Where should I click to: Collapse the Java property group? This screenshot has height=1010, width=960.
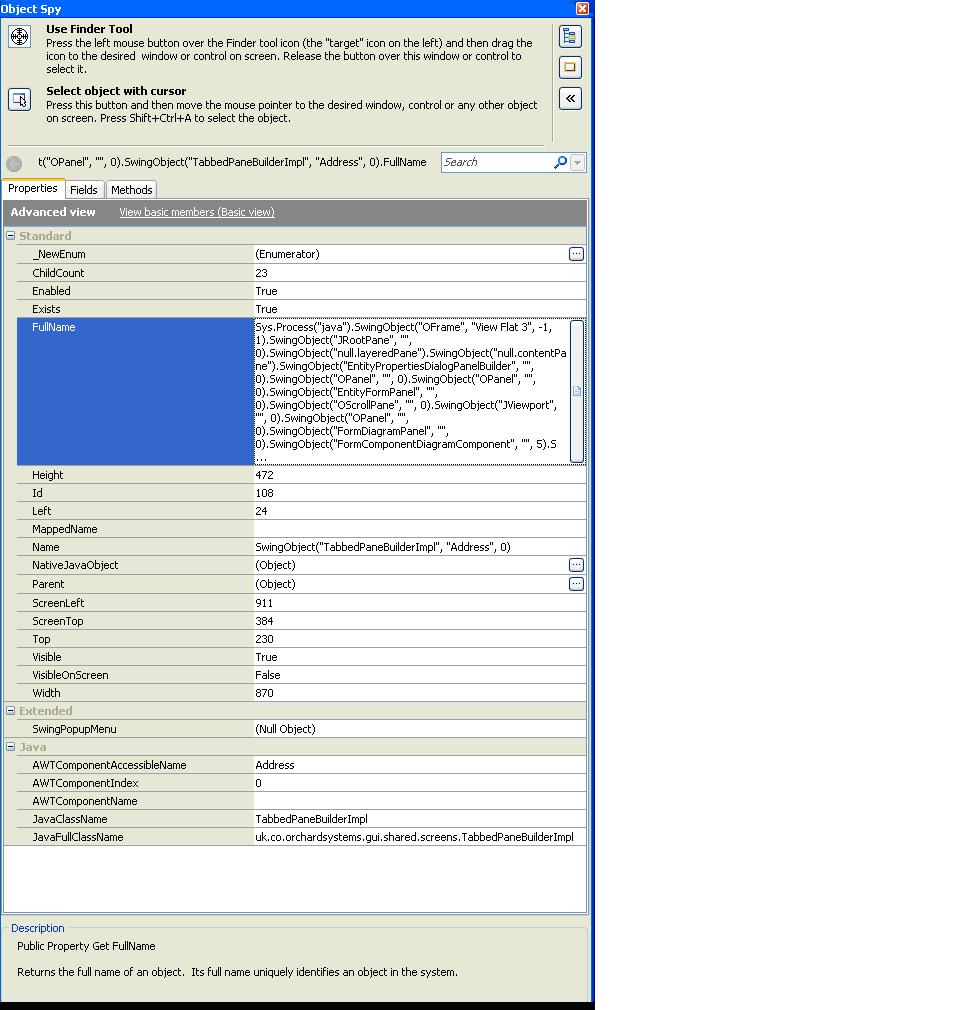pos(10,747)
